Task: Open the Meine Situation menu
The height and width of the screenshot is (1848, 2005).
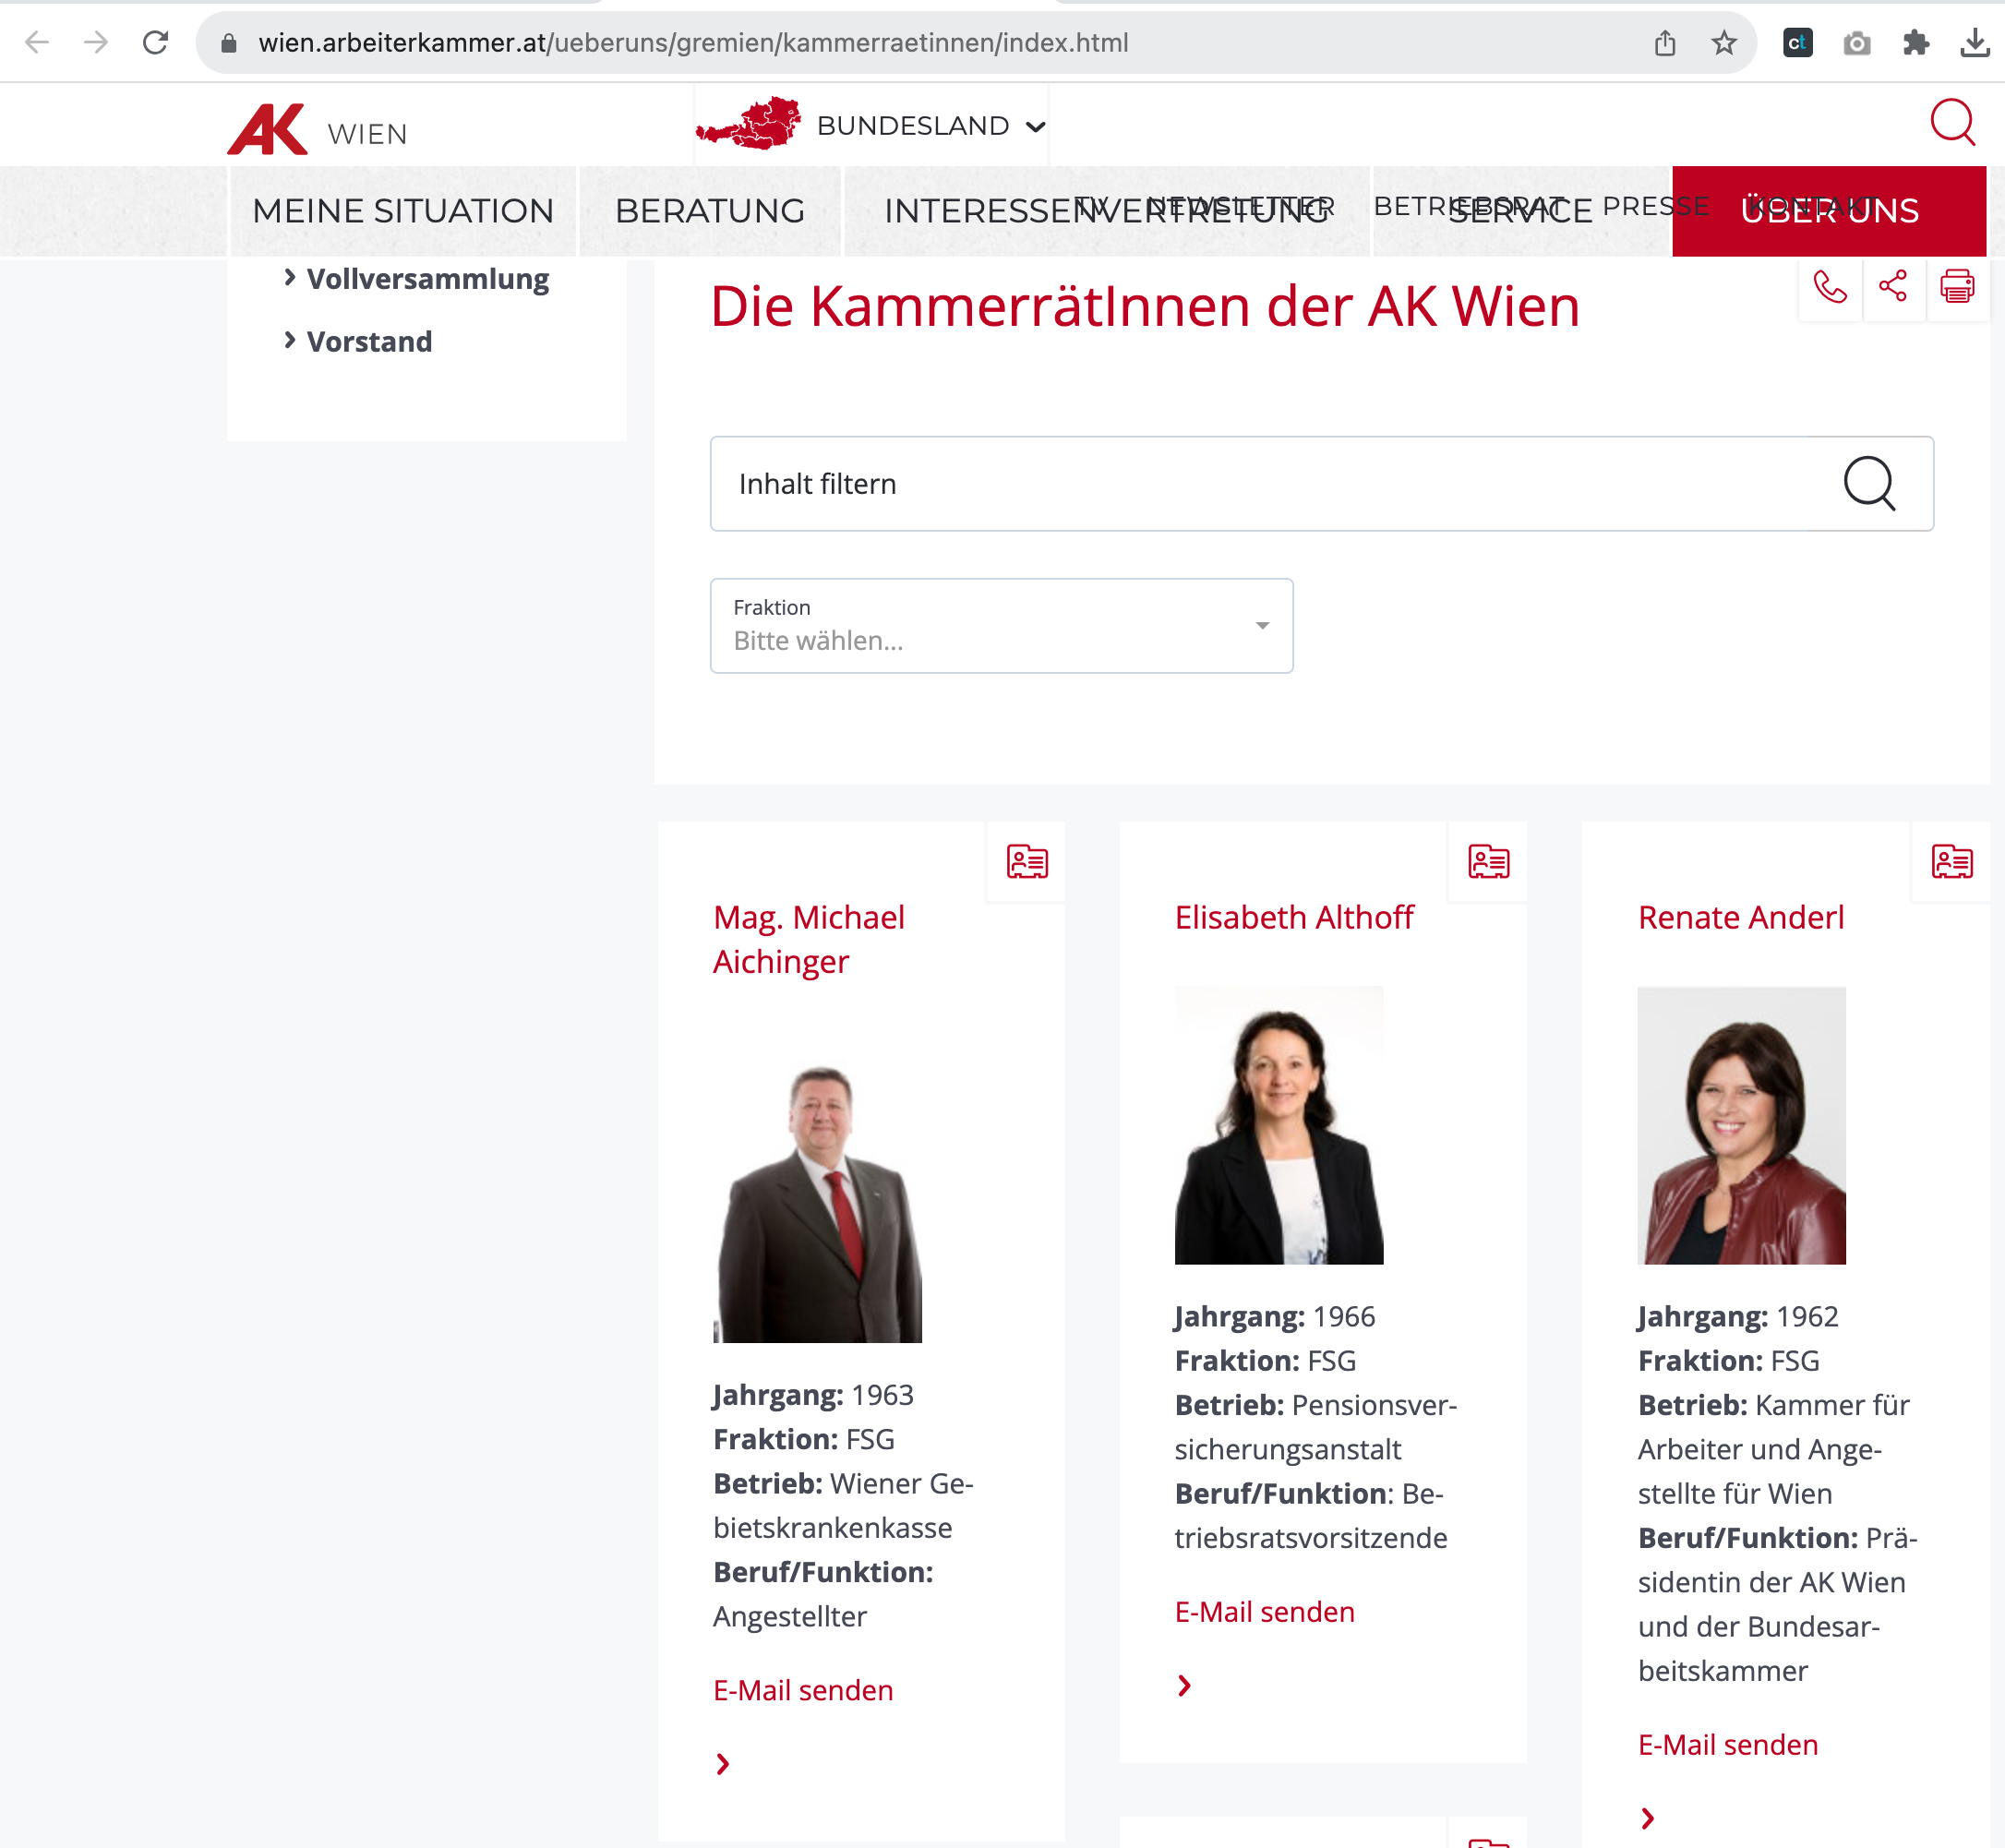Action: tap(403, 211)
